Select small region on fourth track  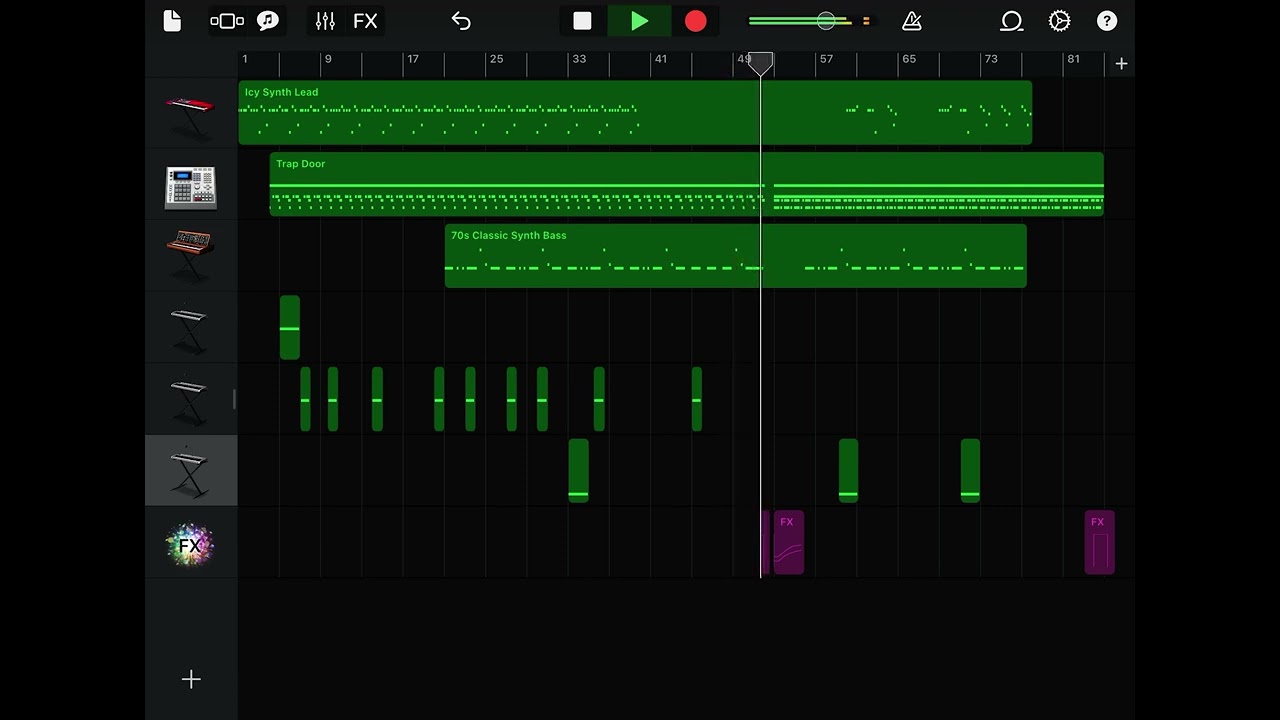point(290,328)
